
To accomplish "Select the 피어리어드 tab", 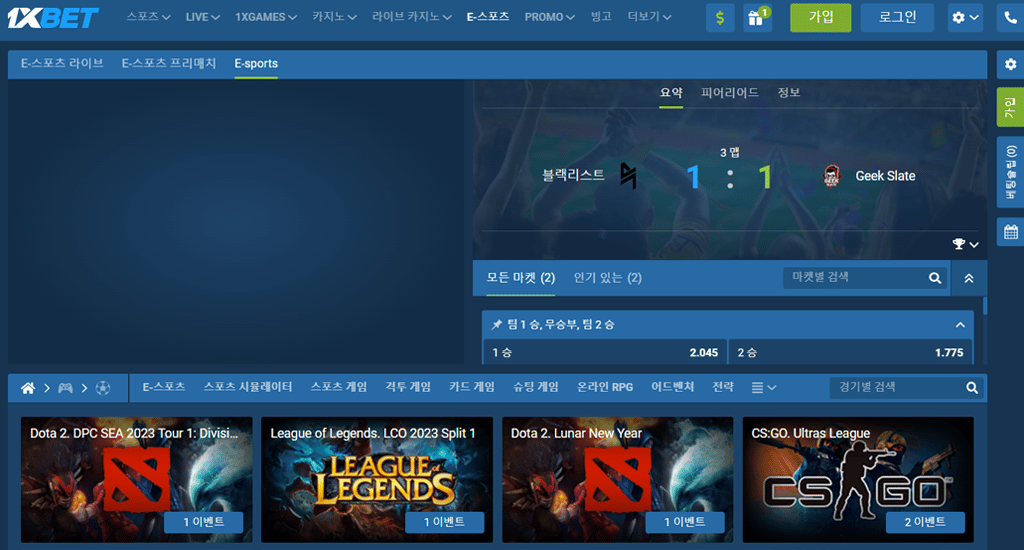I will [x=729, y=93].
